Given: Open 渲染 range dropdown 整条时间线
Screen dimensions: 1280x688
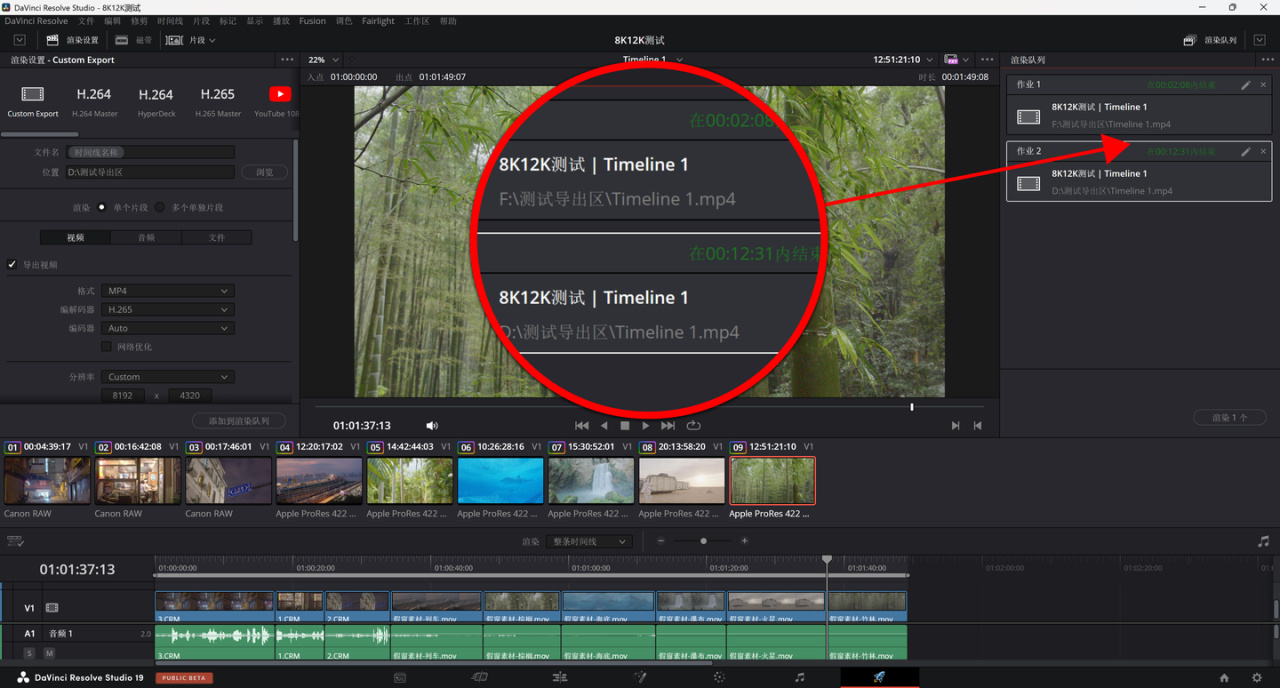Looking at the screenshot, I should point(589,541).
